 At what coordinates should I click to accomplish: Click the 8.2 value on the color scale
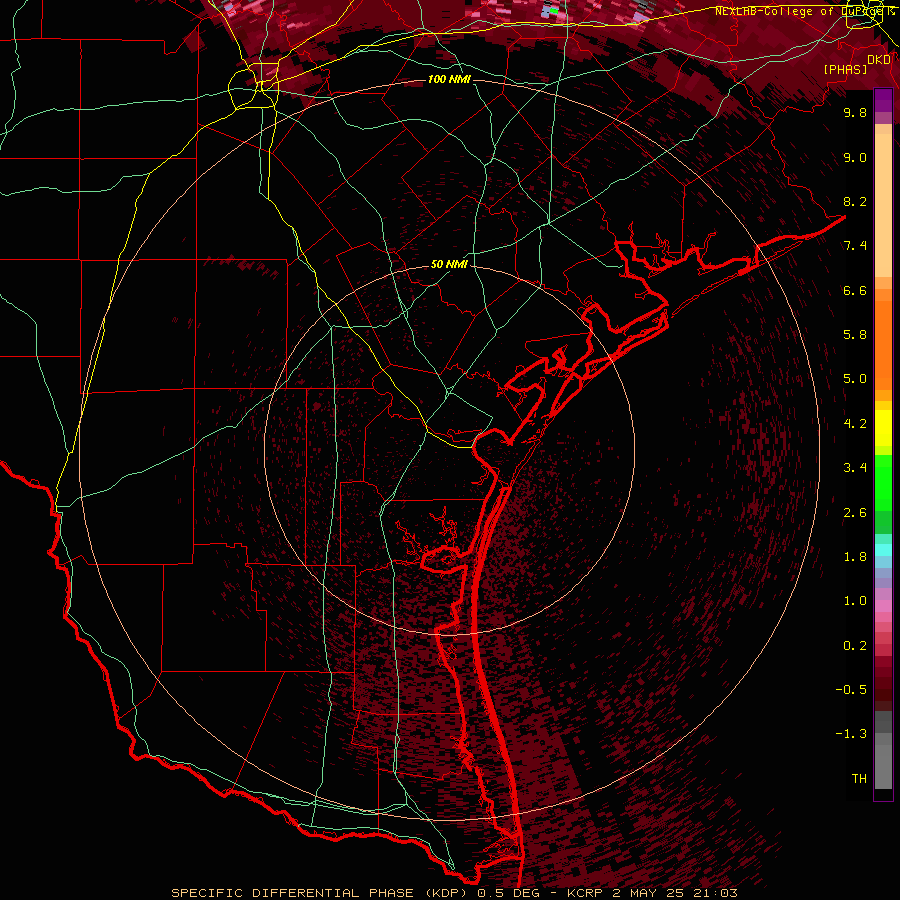[x=855, y=201]
